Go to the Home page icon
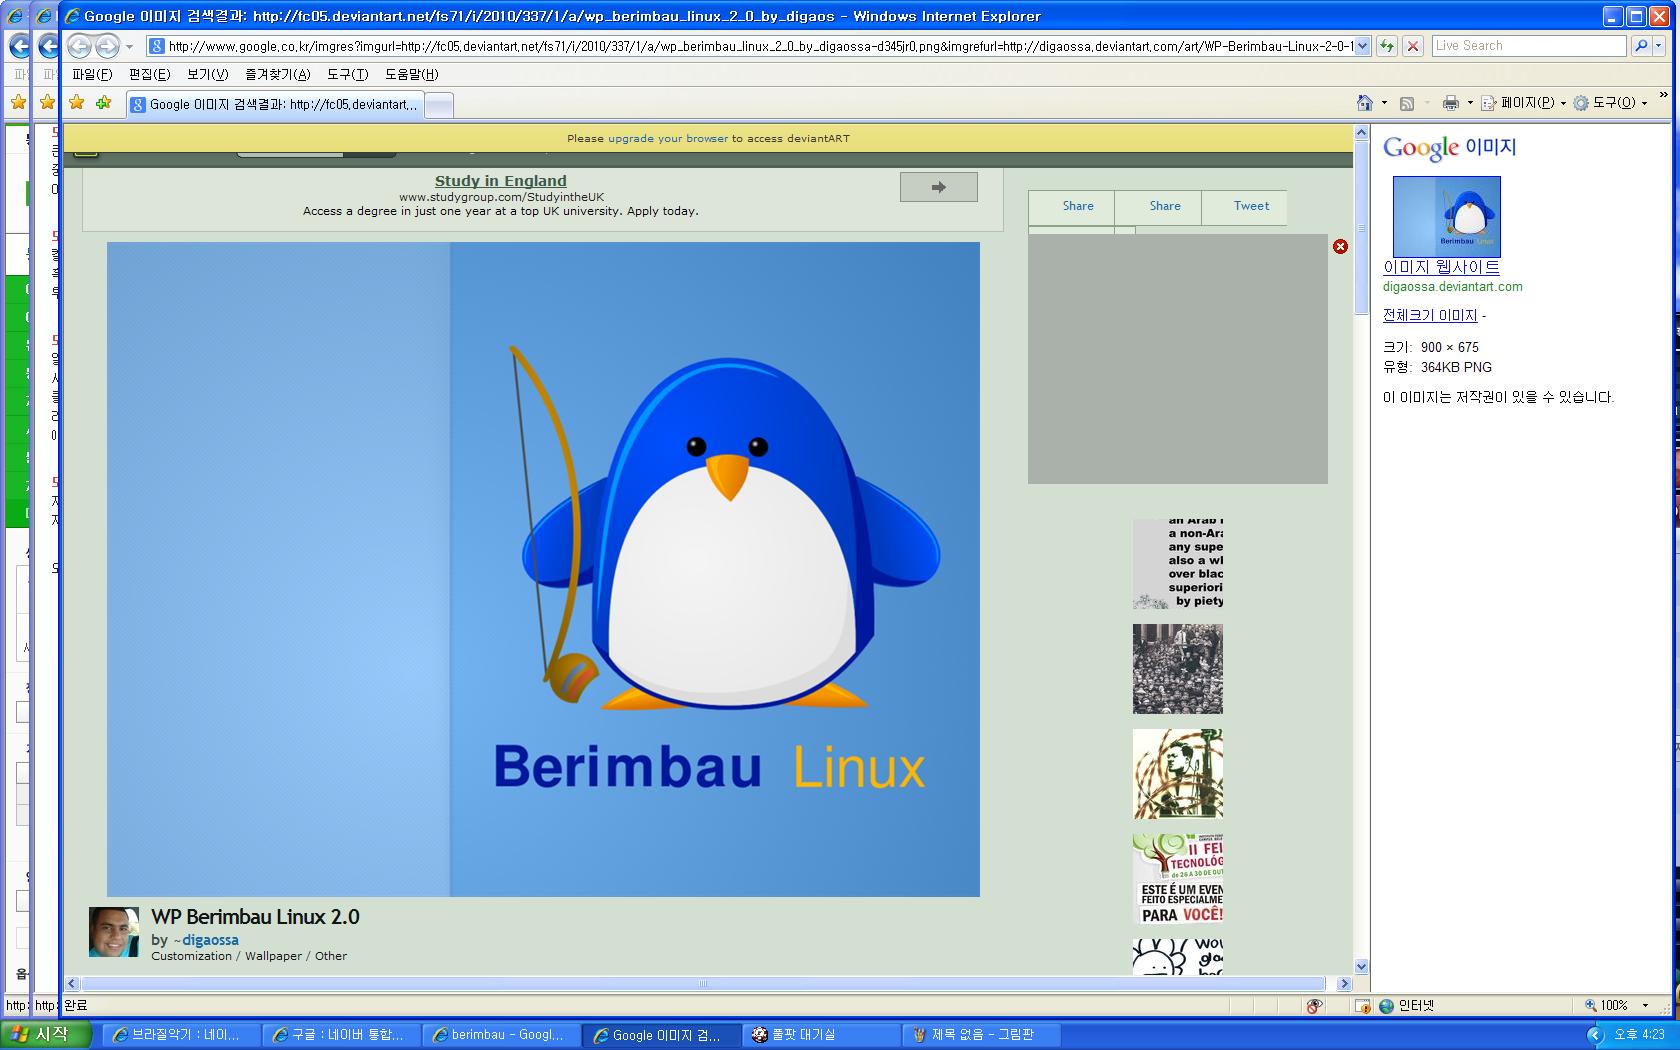Viewport: 1680px width, 1050px height. coord(1365,103)
